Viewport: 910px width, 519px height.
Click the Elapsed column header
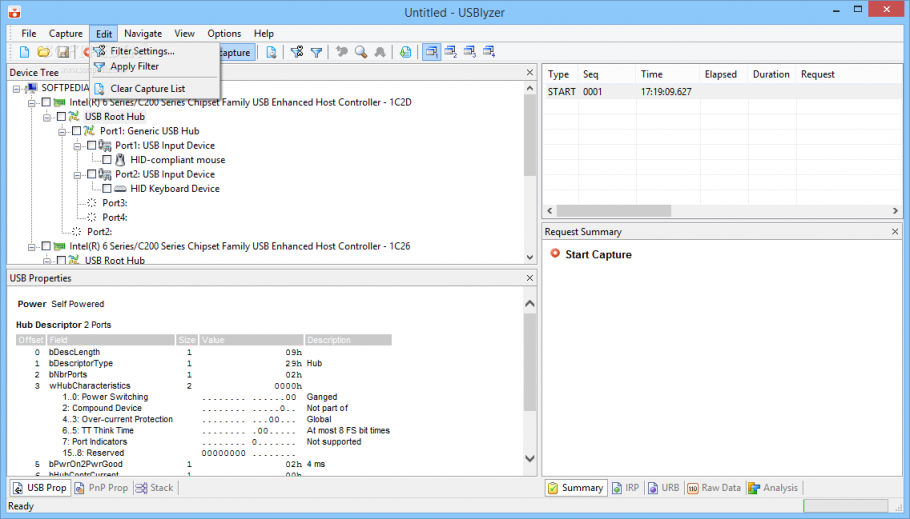click(x=720, y=74)
